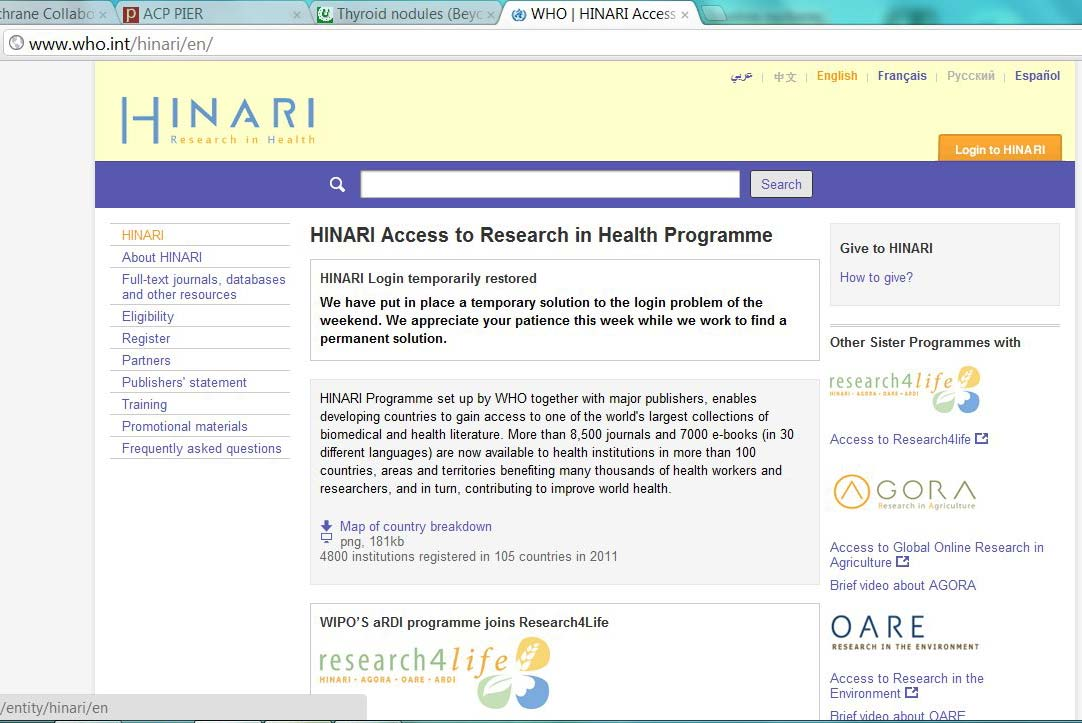The width and height of the screenshot is (1082, 723).
Task: Click the Give to HINARI heading
Action: point(886,248)
